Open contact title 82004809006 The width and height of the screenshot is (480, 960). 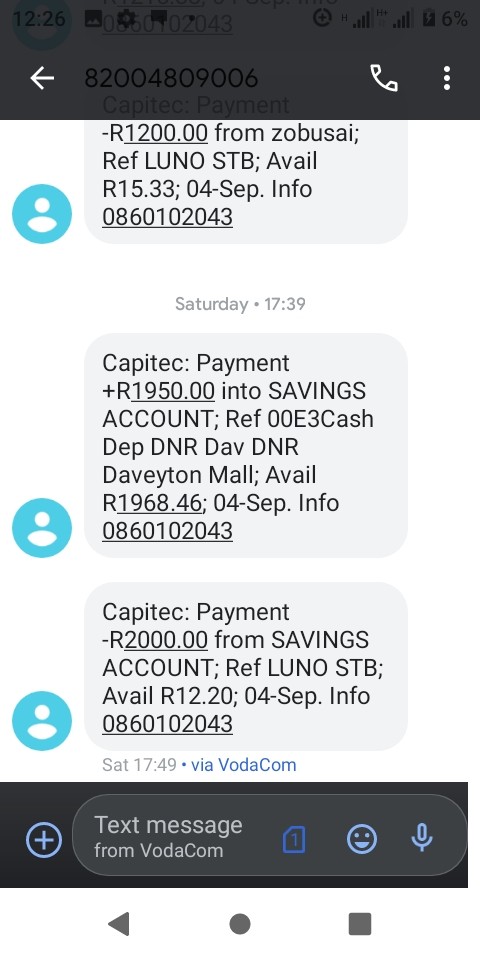[x=171, y=78]
